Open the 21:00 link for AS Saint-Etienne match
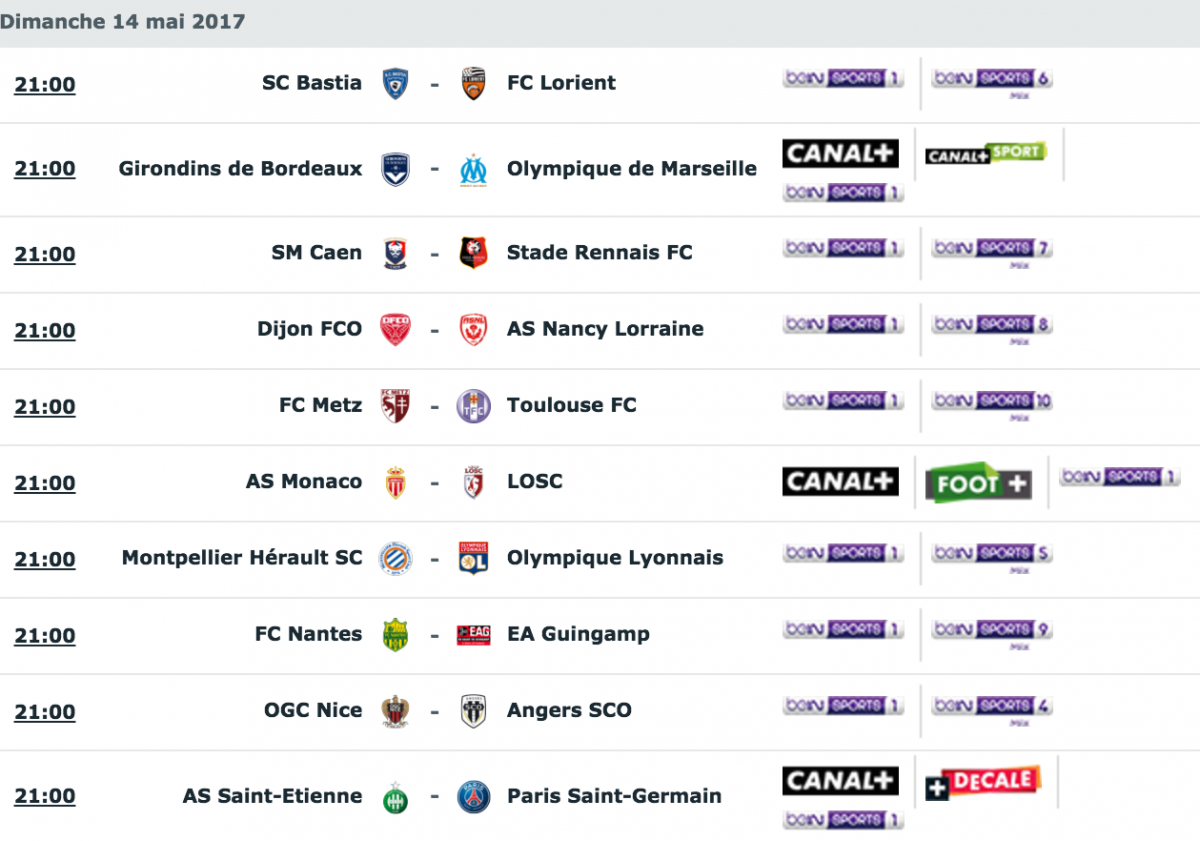The width and height of the screenshot is (1200, 841). coord(45,797)
